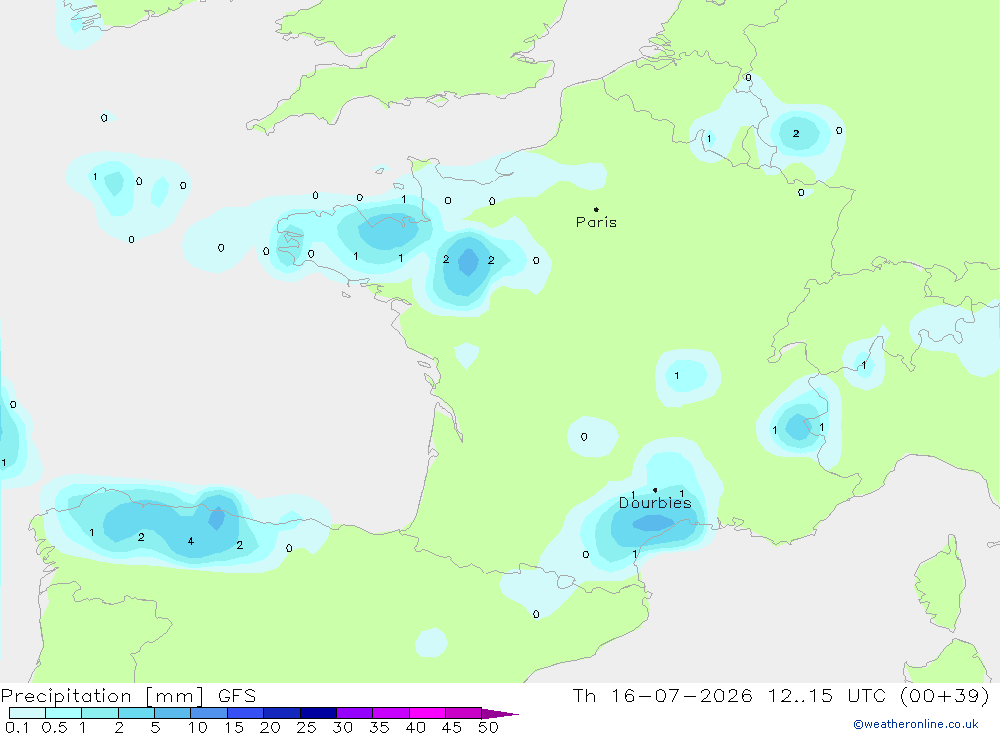Image resolution: width=1000 pixels, height=733 pixels.
Task: Select the black dot marker above Paris label
Action: 596,209
